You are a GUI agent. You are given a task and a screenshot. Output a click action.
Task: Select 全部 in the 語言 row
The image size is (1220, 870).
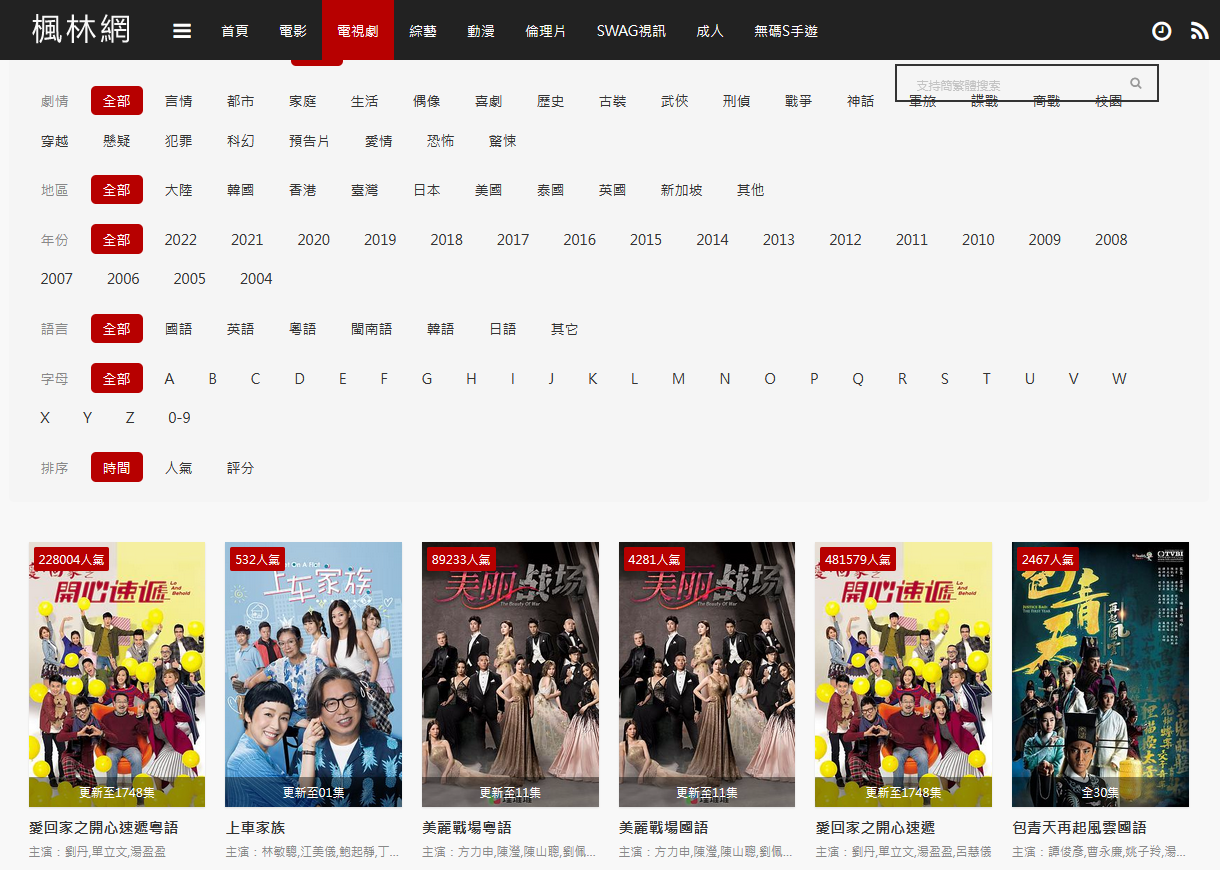(x=117, y=329)
